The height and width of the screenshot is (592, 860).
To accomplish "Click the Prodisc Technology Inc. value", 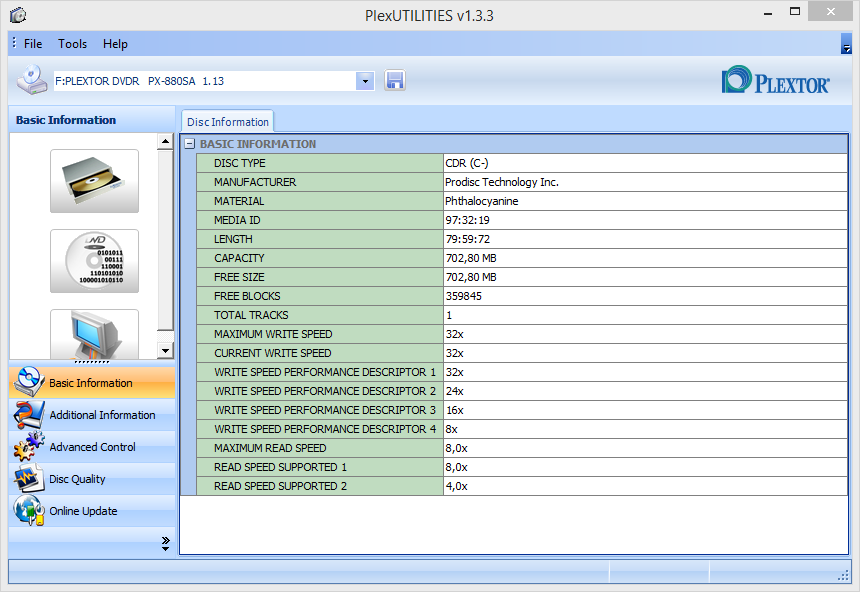I will click(502, 182).
